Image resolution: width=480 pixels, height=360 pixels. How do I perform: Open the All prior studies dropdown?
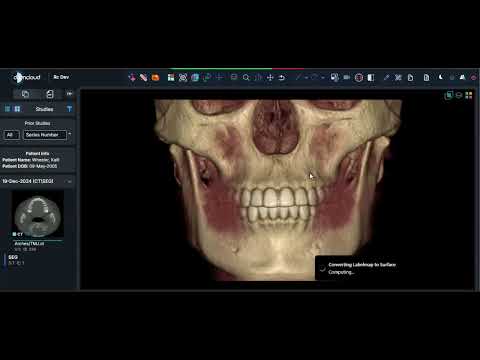pyautogui.click(x=11, y=135)
